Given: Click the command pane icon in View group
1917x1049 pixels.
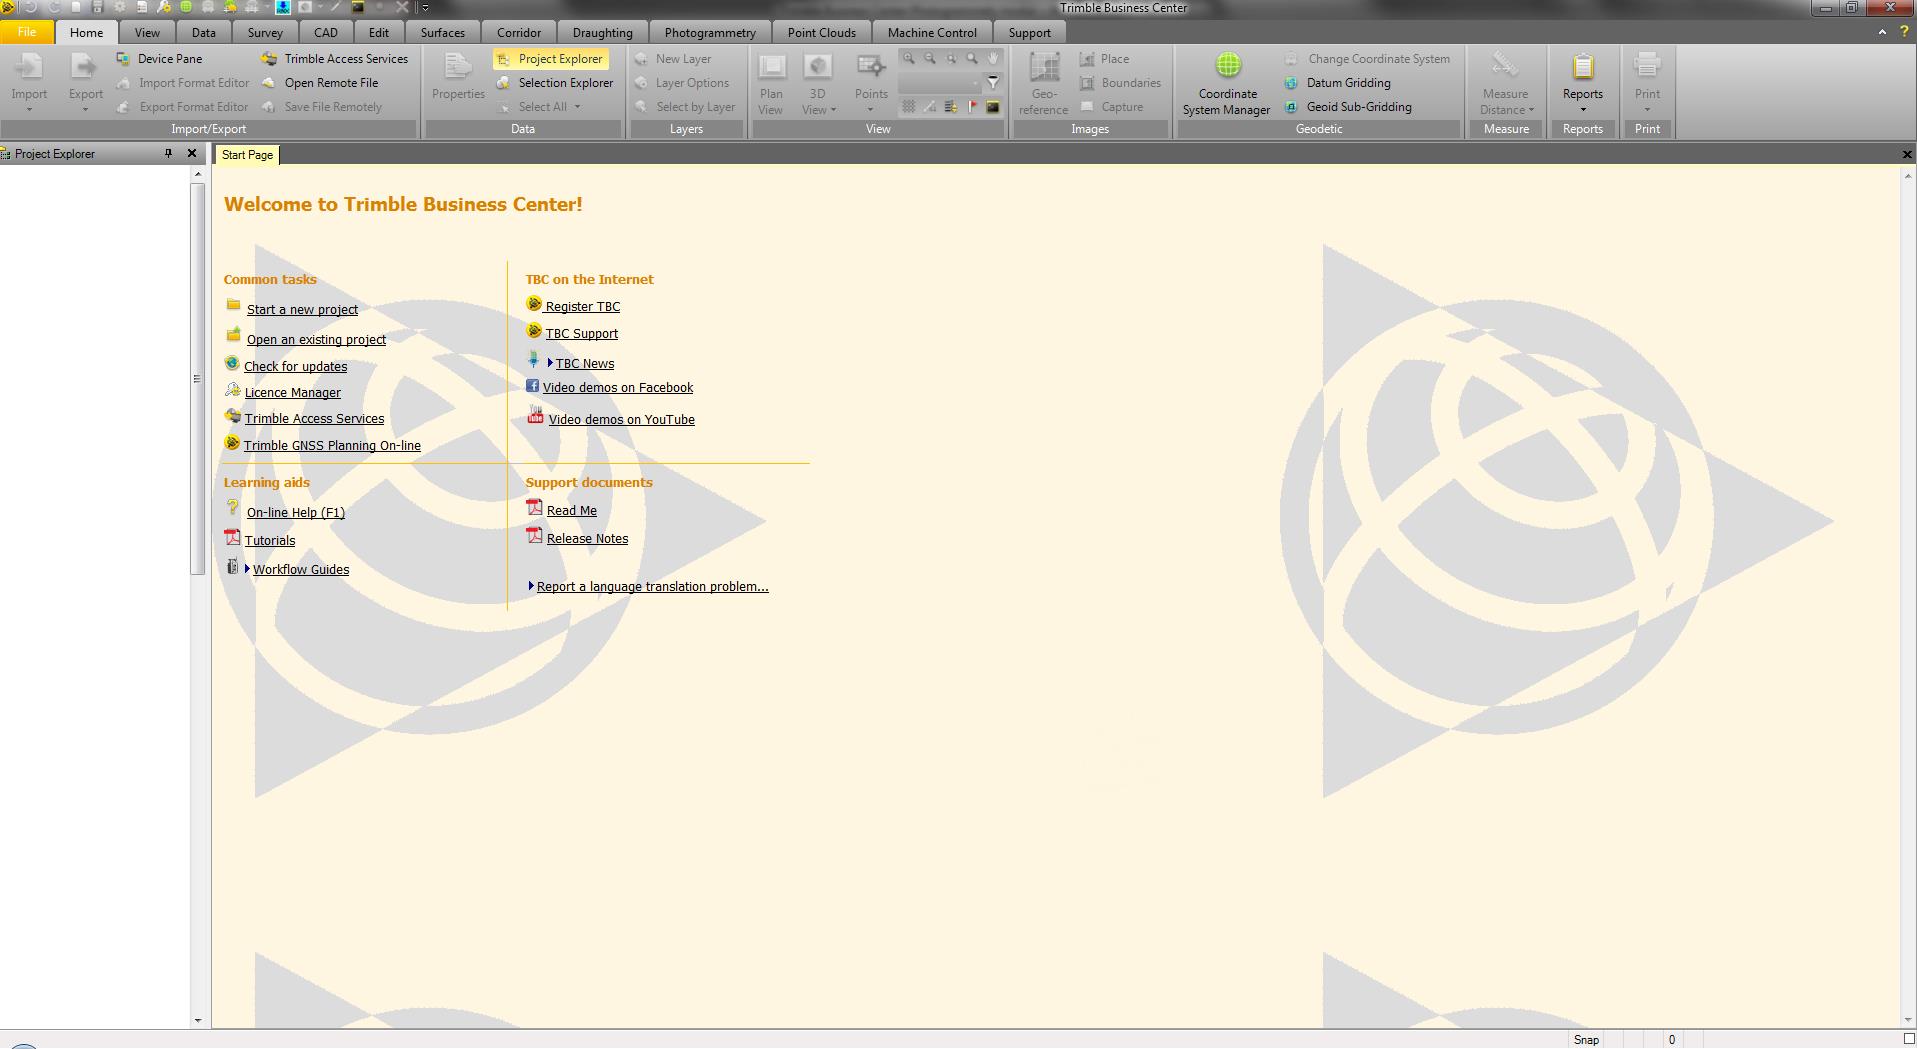Looking at the screenshot, I should pos(993,106).
